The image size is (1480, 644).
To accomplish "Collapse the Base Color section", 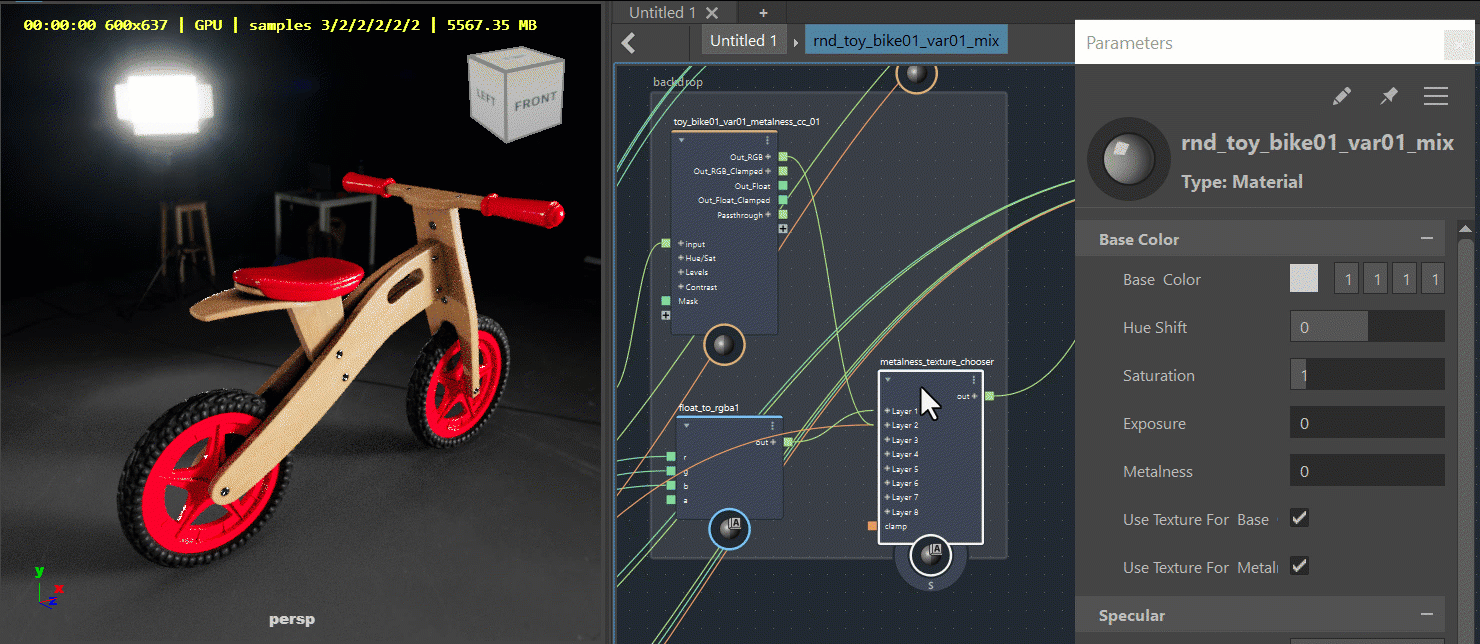I will [1429, 238].
